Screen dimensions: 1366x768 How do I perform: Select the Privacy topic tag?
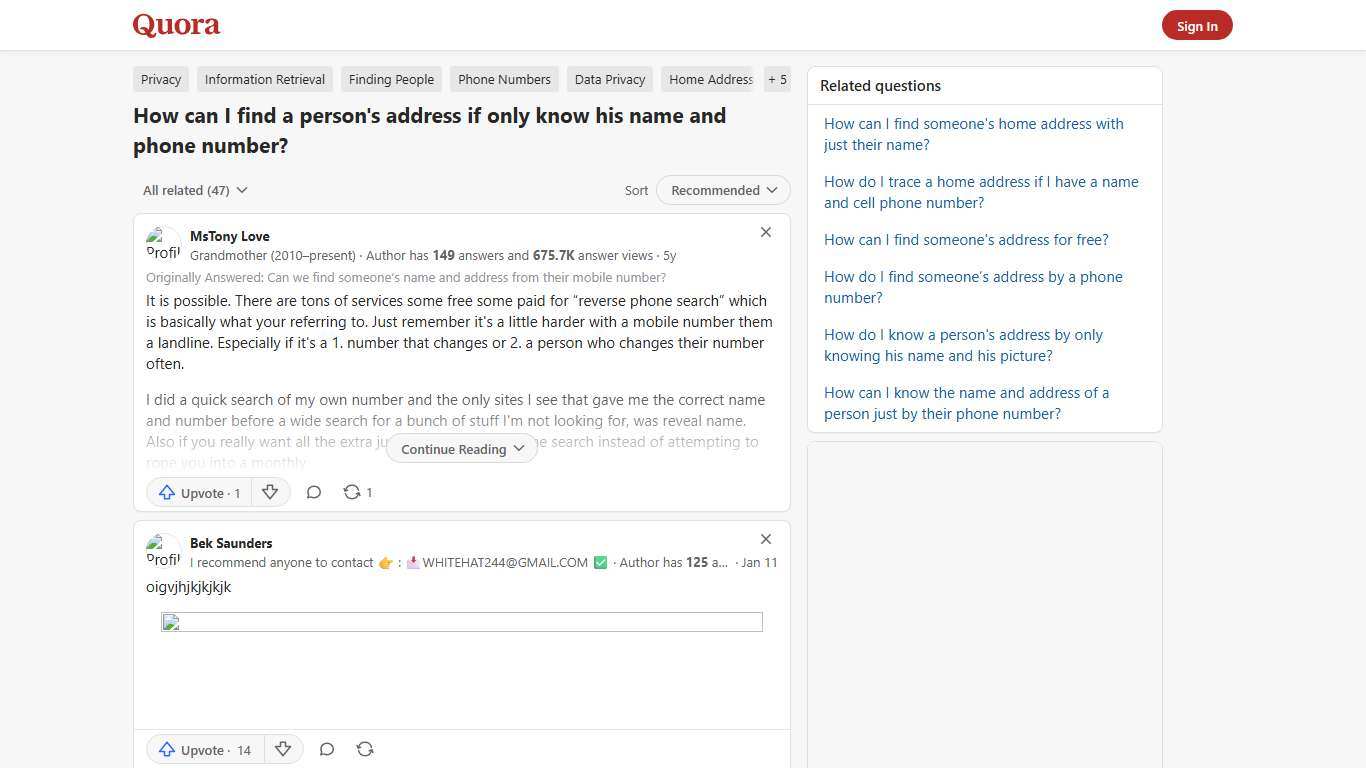point(161,79)
